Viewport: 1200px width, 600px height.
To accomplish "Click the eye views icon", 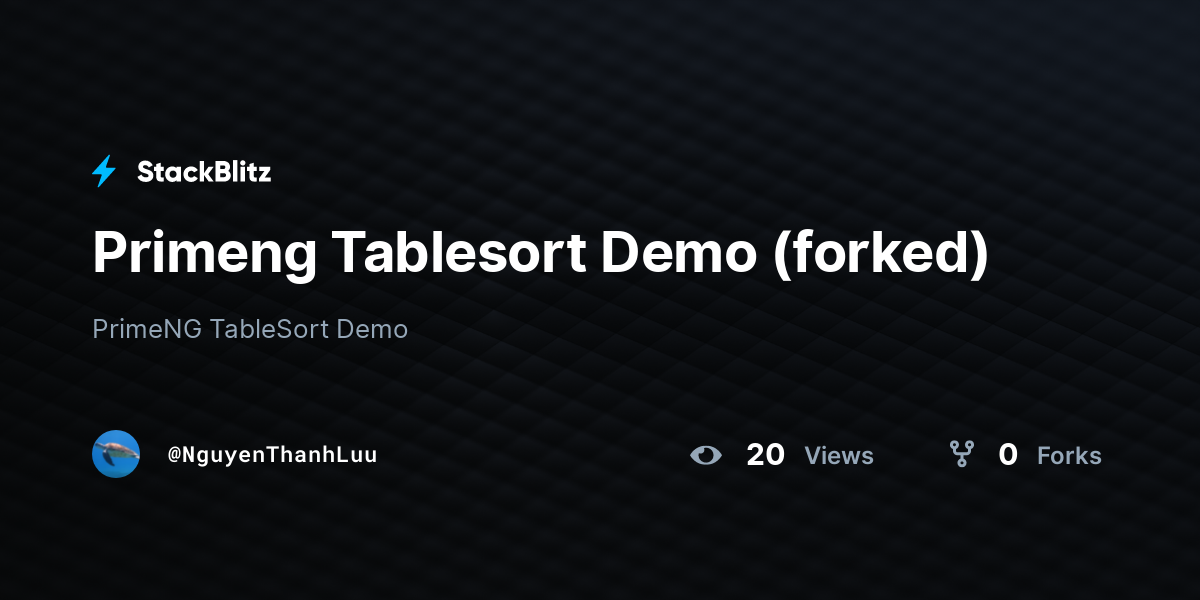I will pyautogui.click(x=706, y=455).
